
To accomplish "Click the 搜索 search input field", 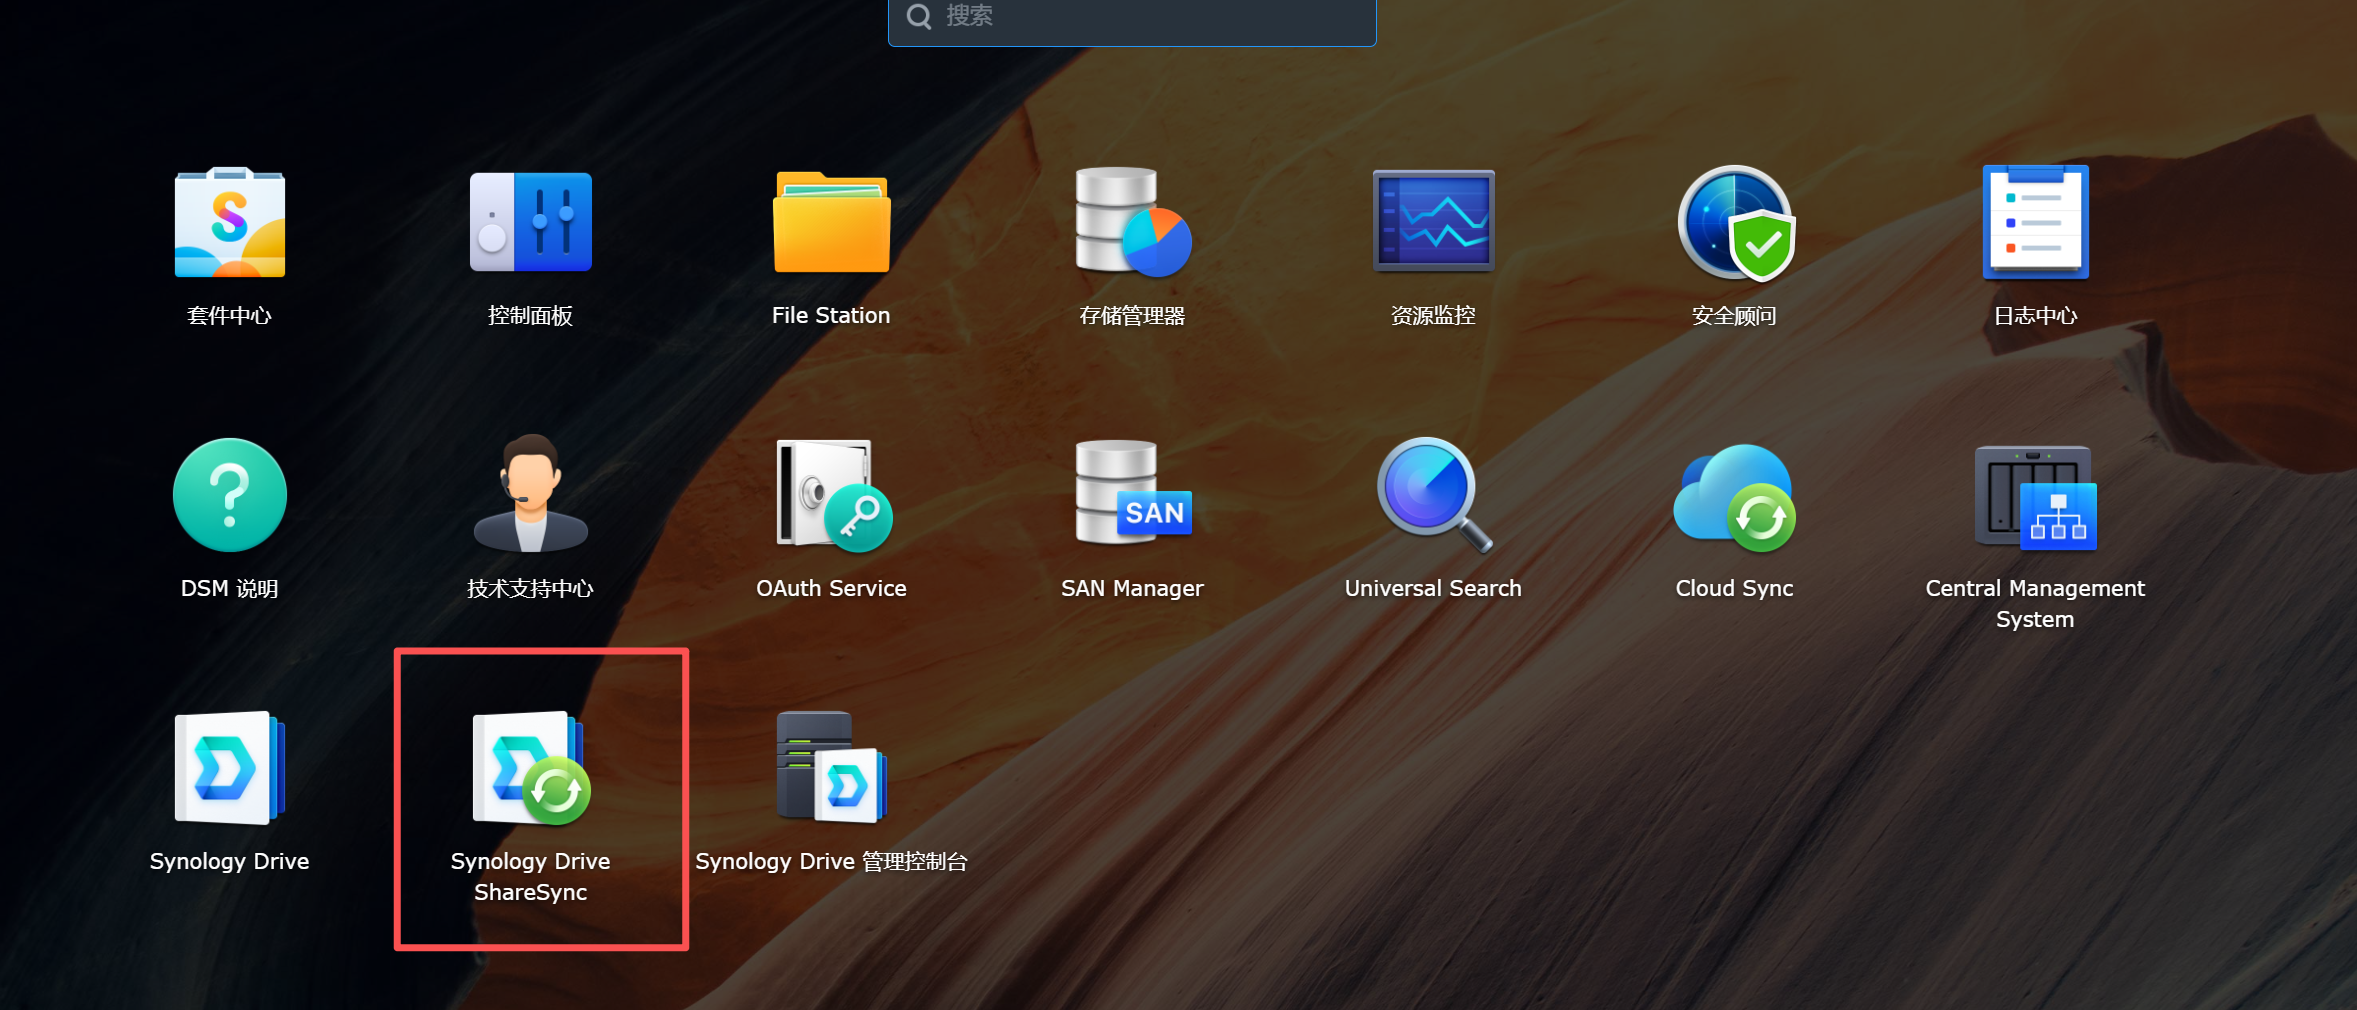I will 1150,17.
